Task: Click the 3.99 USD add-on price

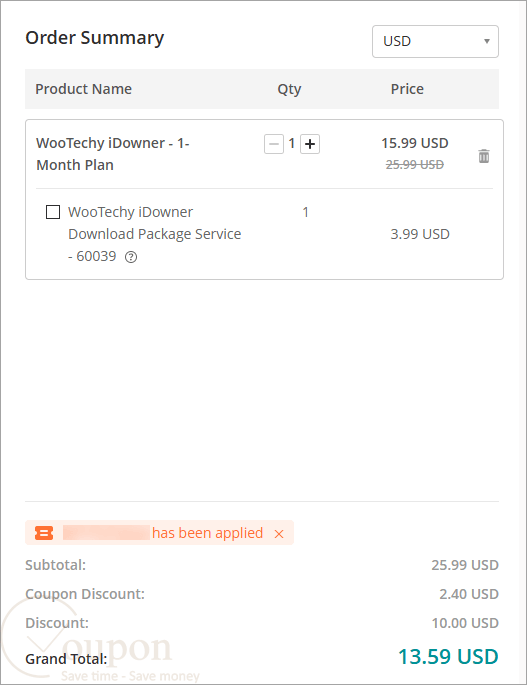Action: 420,234
